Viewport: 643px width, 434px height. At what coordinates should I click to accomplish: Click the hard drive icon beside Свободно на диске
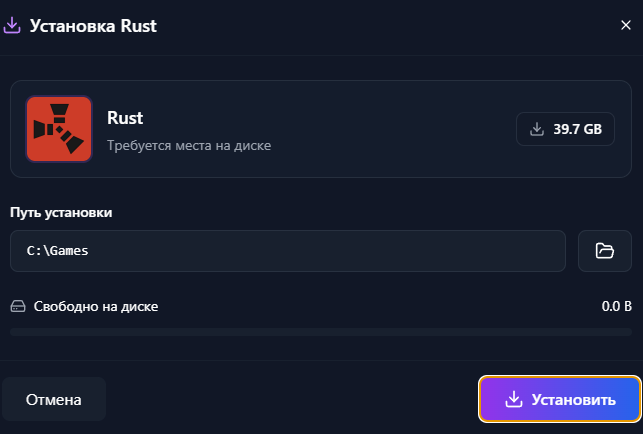pyautogui.click(x=18, y=306)
